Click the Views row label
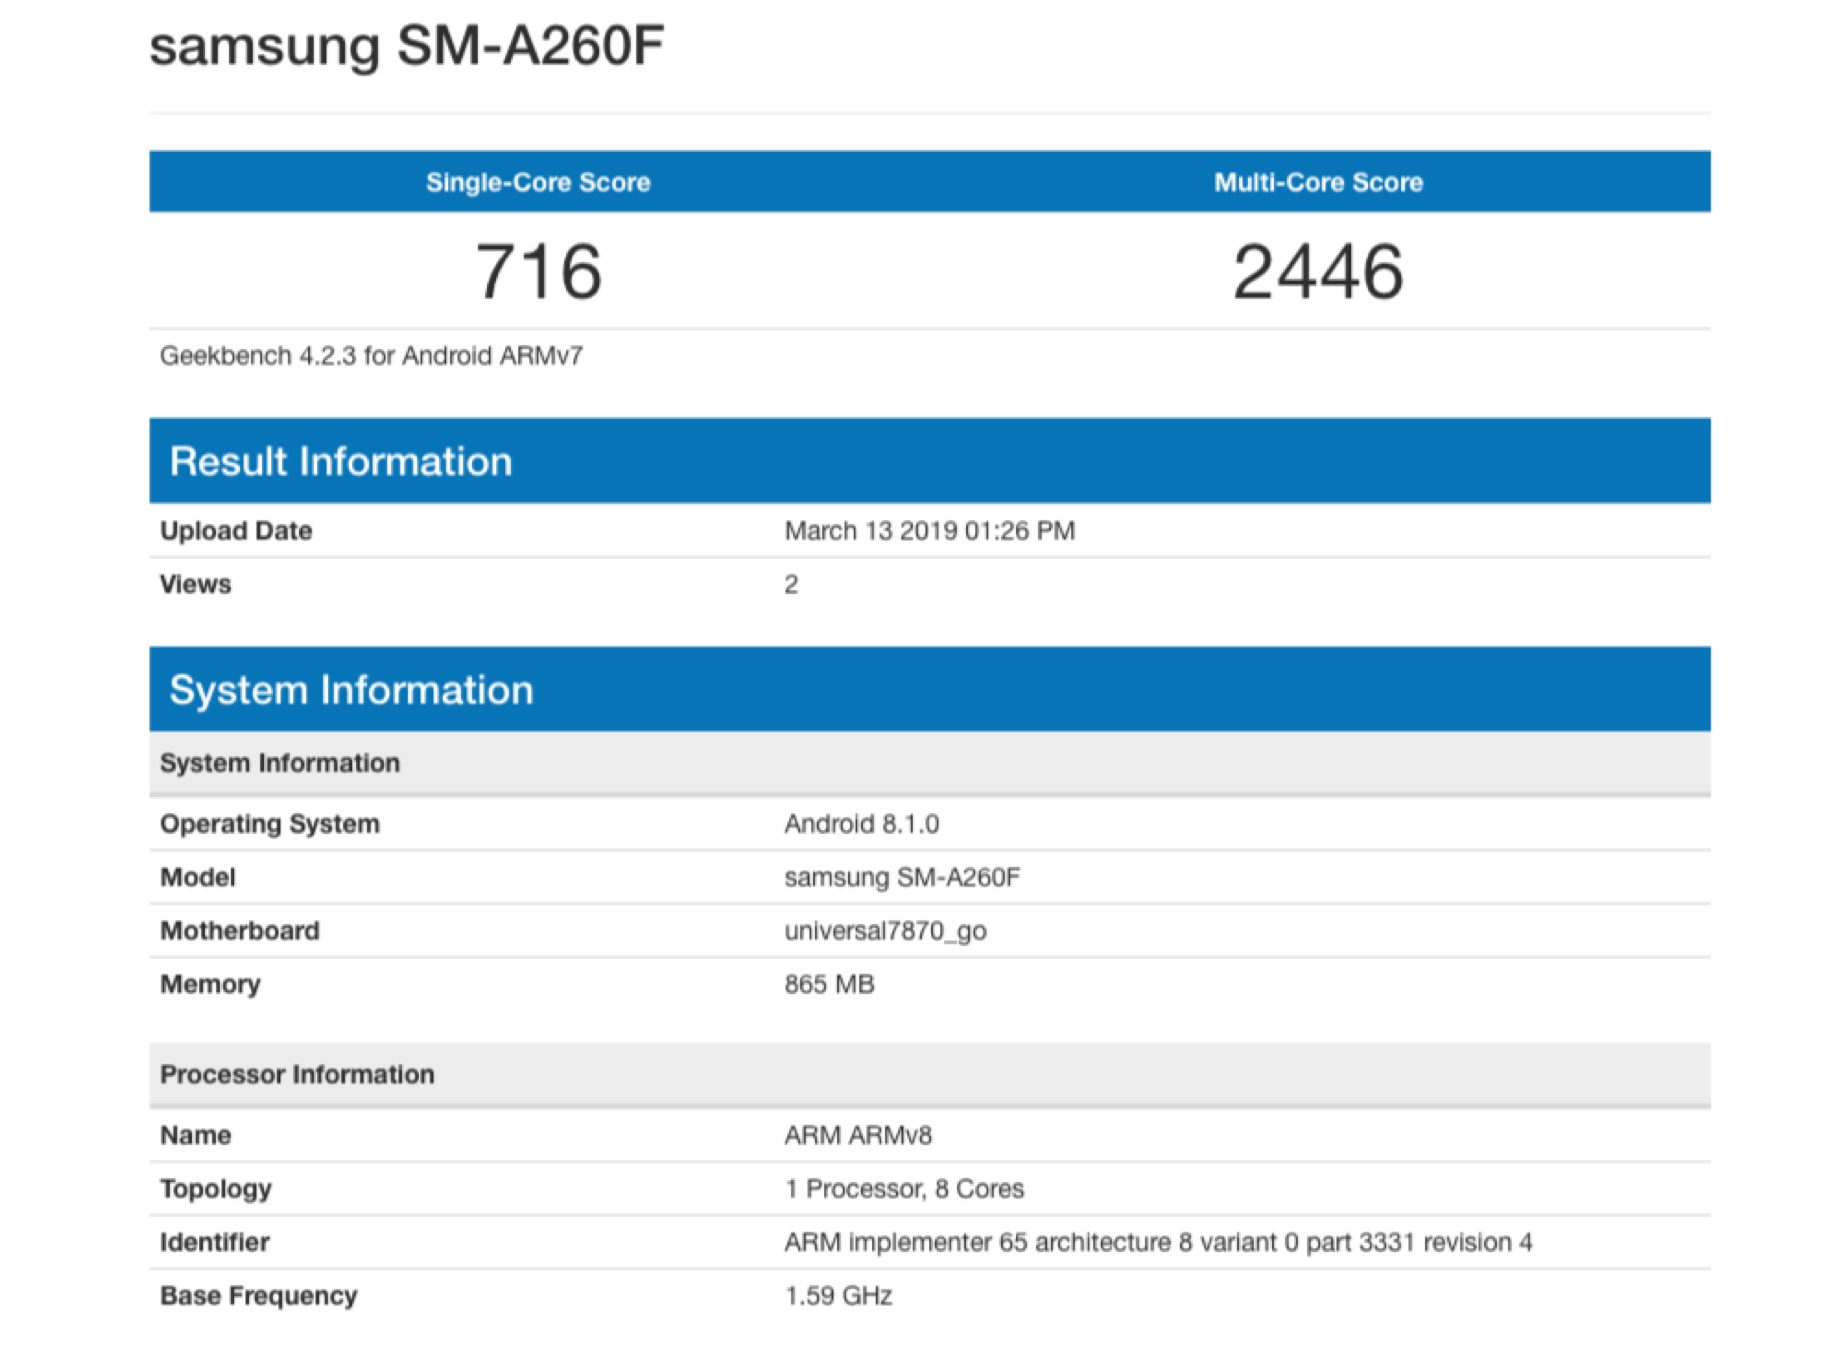This screenshot has width=1832, height=1345. point(196,584)
